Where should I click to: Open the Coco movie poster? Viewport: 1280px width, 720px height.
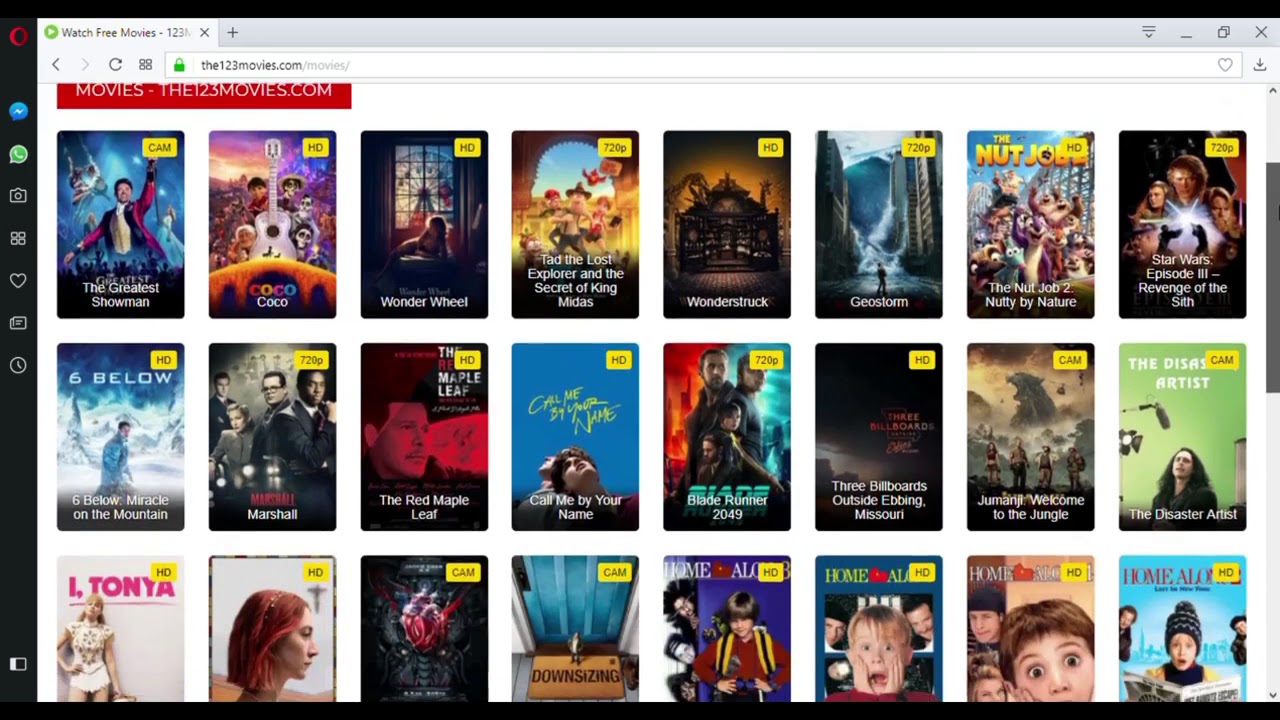(272, 224)
